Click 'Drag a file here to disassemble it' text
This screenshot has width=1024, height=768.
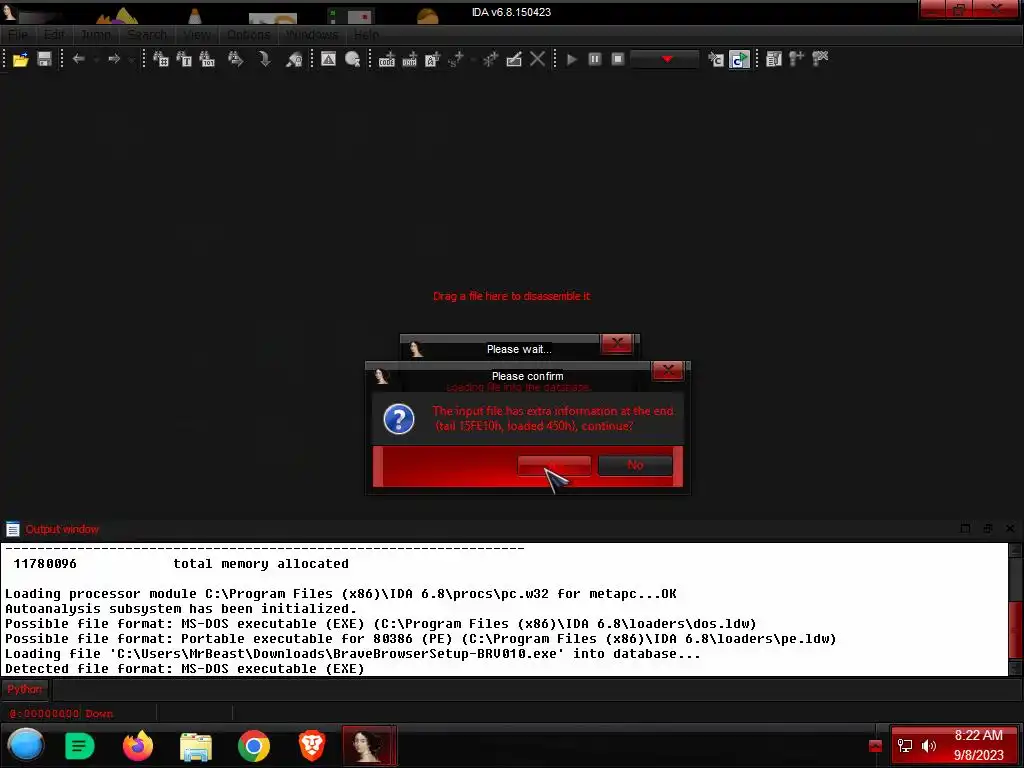tap(511, 296)
